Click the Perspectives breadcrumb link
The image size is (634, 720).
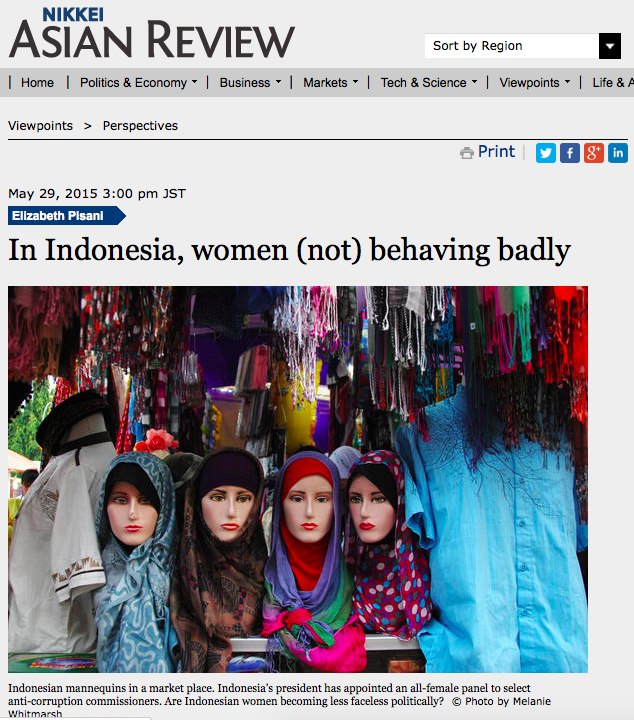tap(140, 126)
